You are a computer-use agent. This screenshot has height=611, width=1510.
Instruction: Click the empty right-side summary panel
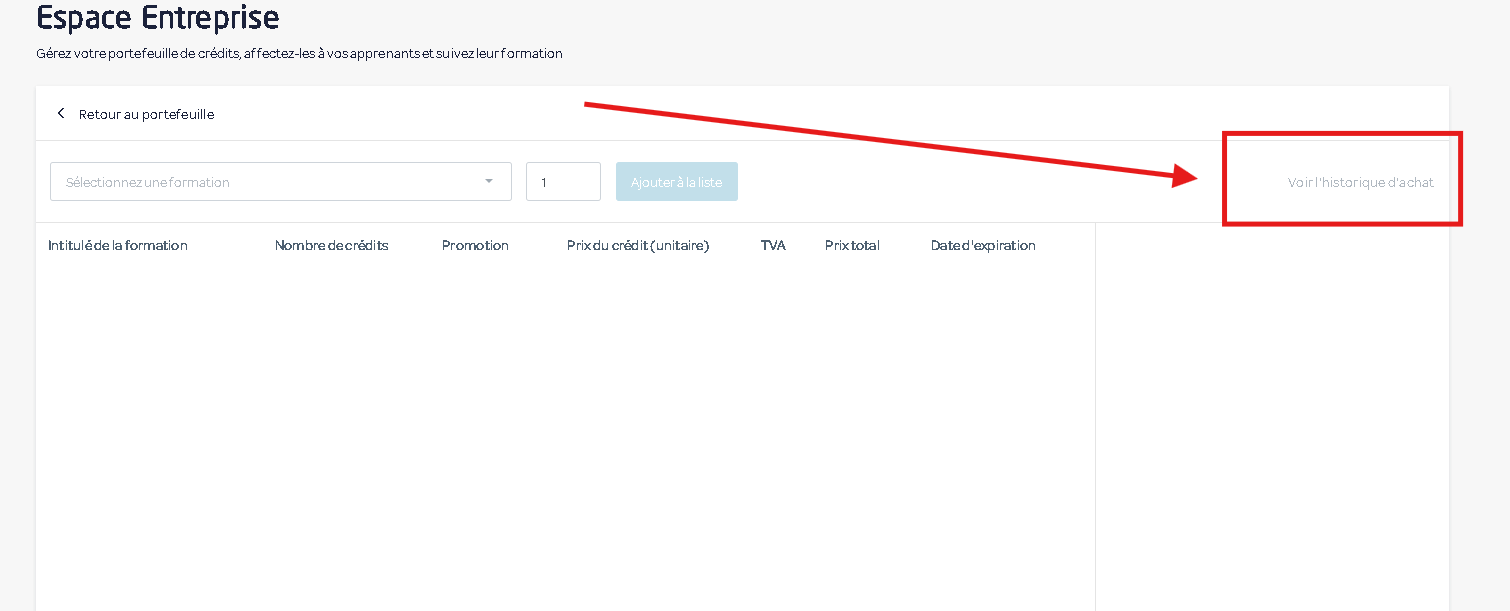coord(1270,420)
